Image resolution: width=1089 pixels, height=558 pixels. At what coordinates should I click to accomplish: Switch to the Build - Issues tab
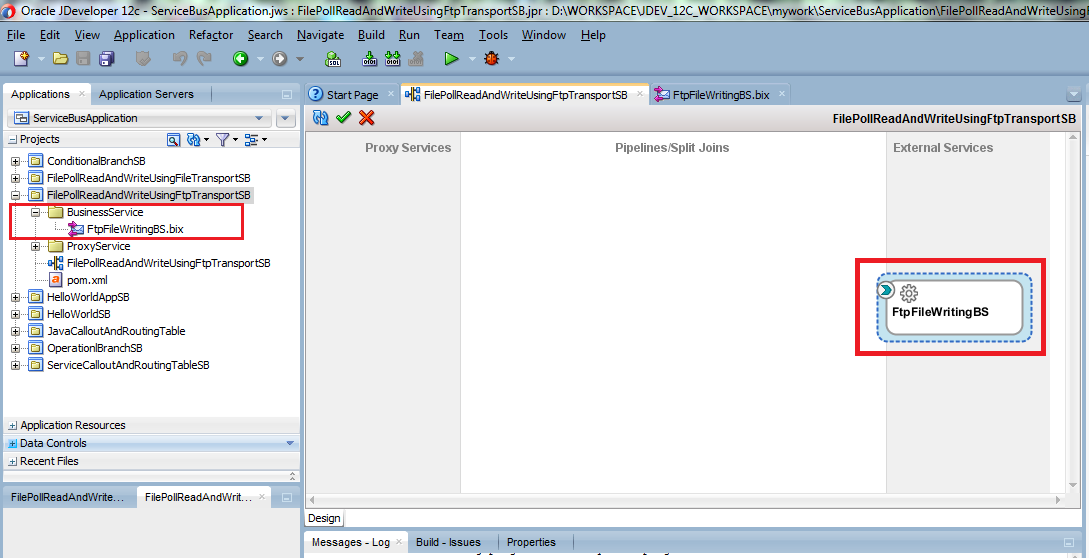(x=448, y=542)
